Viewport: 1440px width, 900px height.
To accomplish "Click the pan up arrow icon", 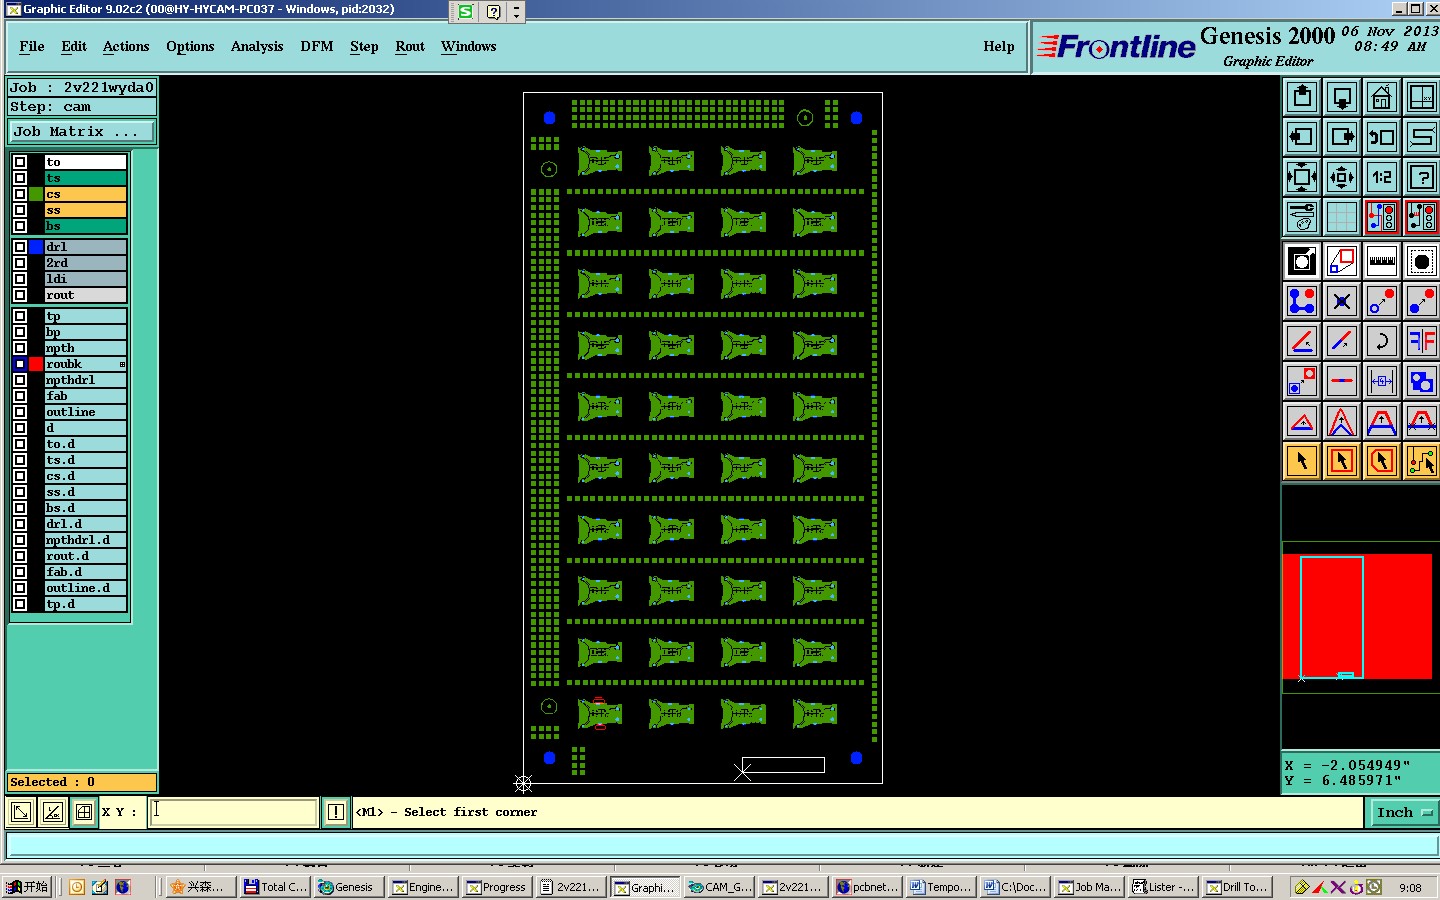I will (x=1302, y=97).
